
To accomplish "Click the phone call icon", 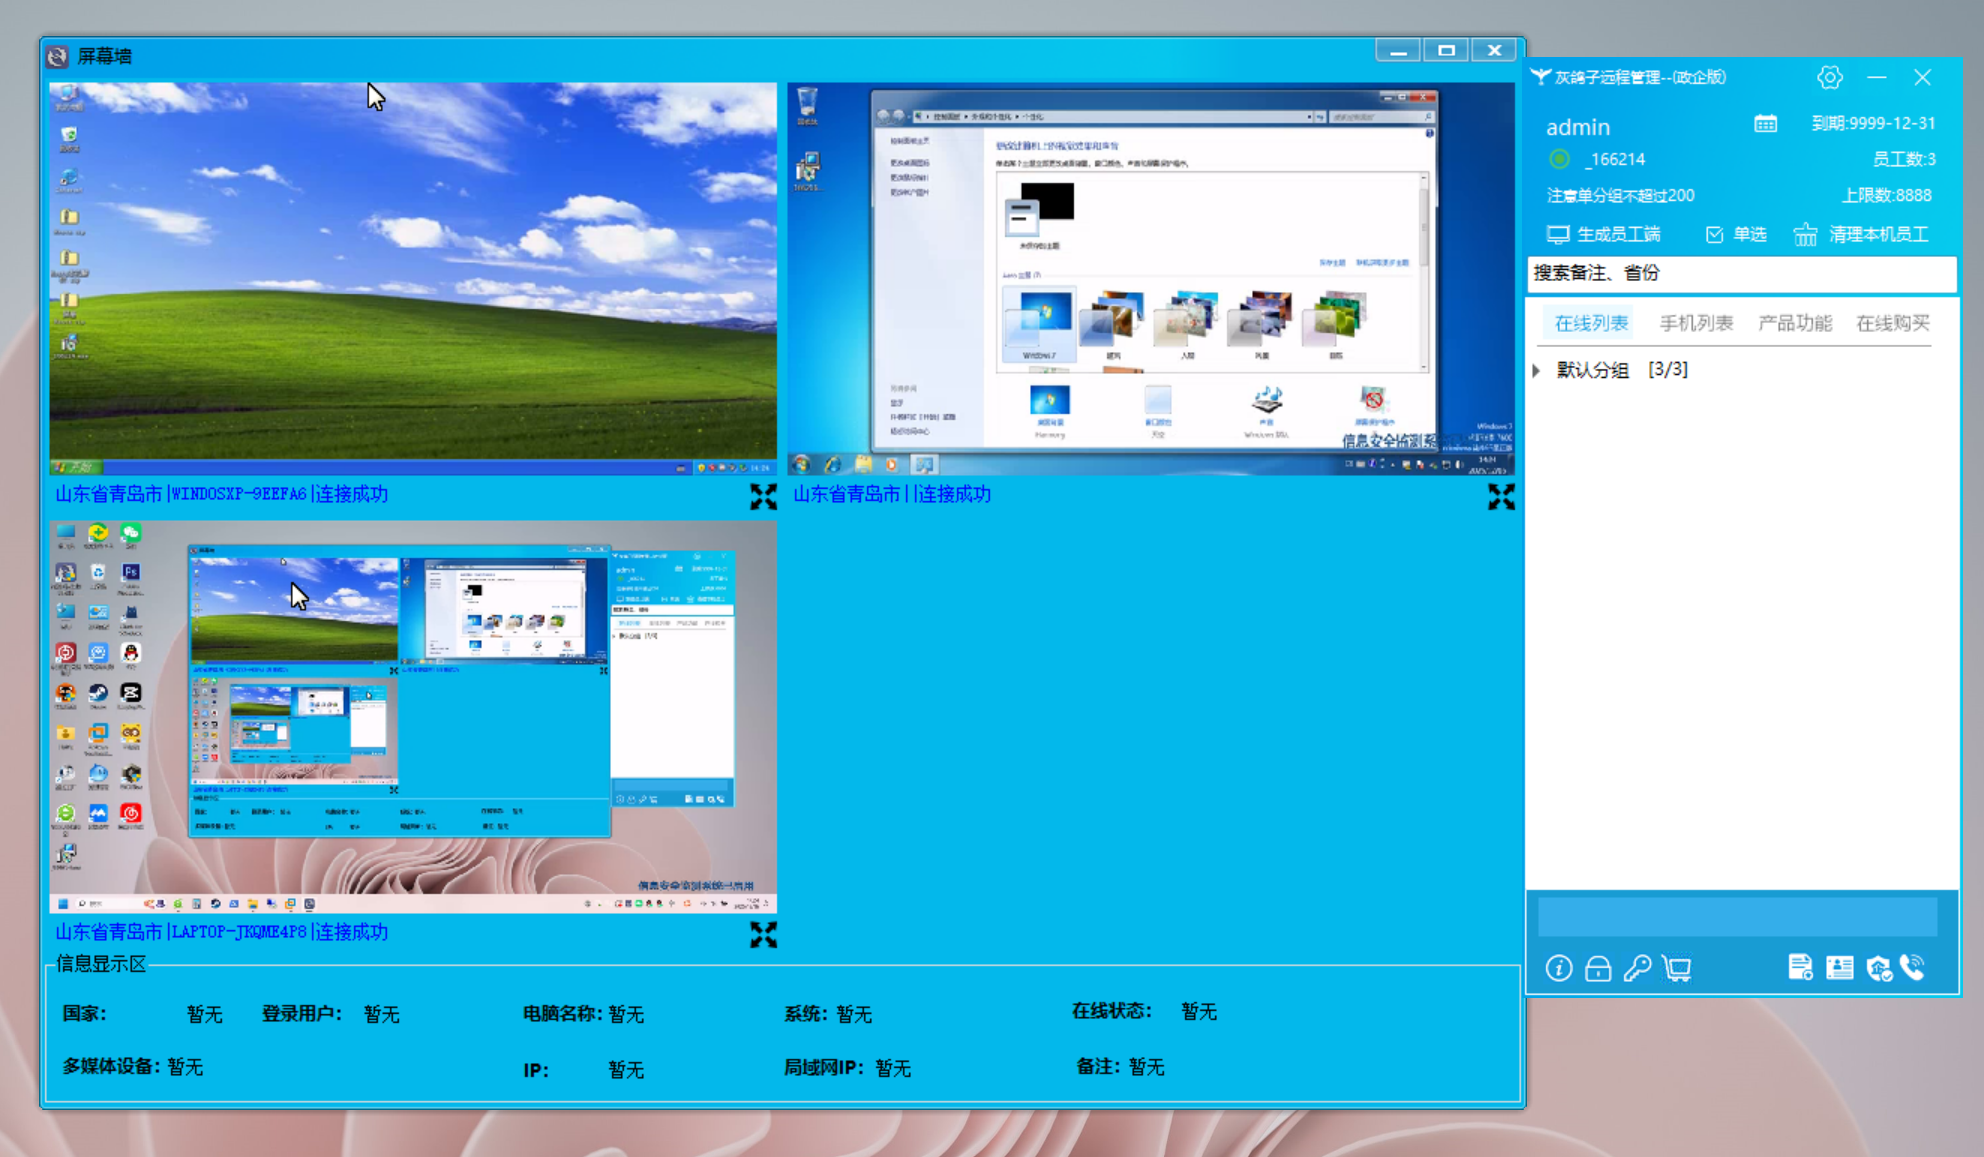I will tap(1912, 968).
